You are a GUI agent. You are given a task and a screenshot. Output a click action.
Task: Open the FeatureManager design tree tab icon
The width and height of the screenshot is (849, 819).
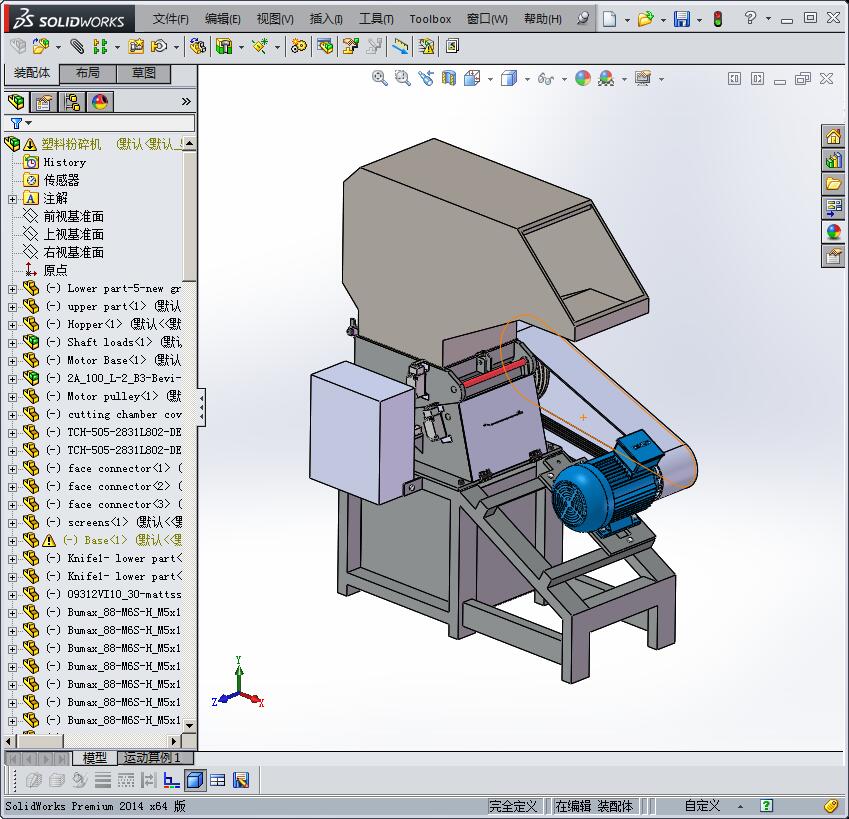[x=16, y=102]
